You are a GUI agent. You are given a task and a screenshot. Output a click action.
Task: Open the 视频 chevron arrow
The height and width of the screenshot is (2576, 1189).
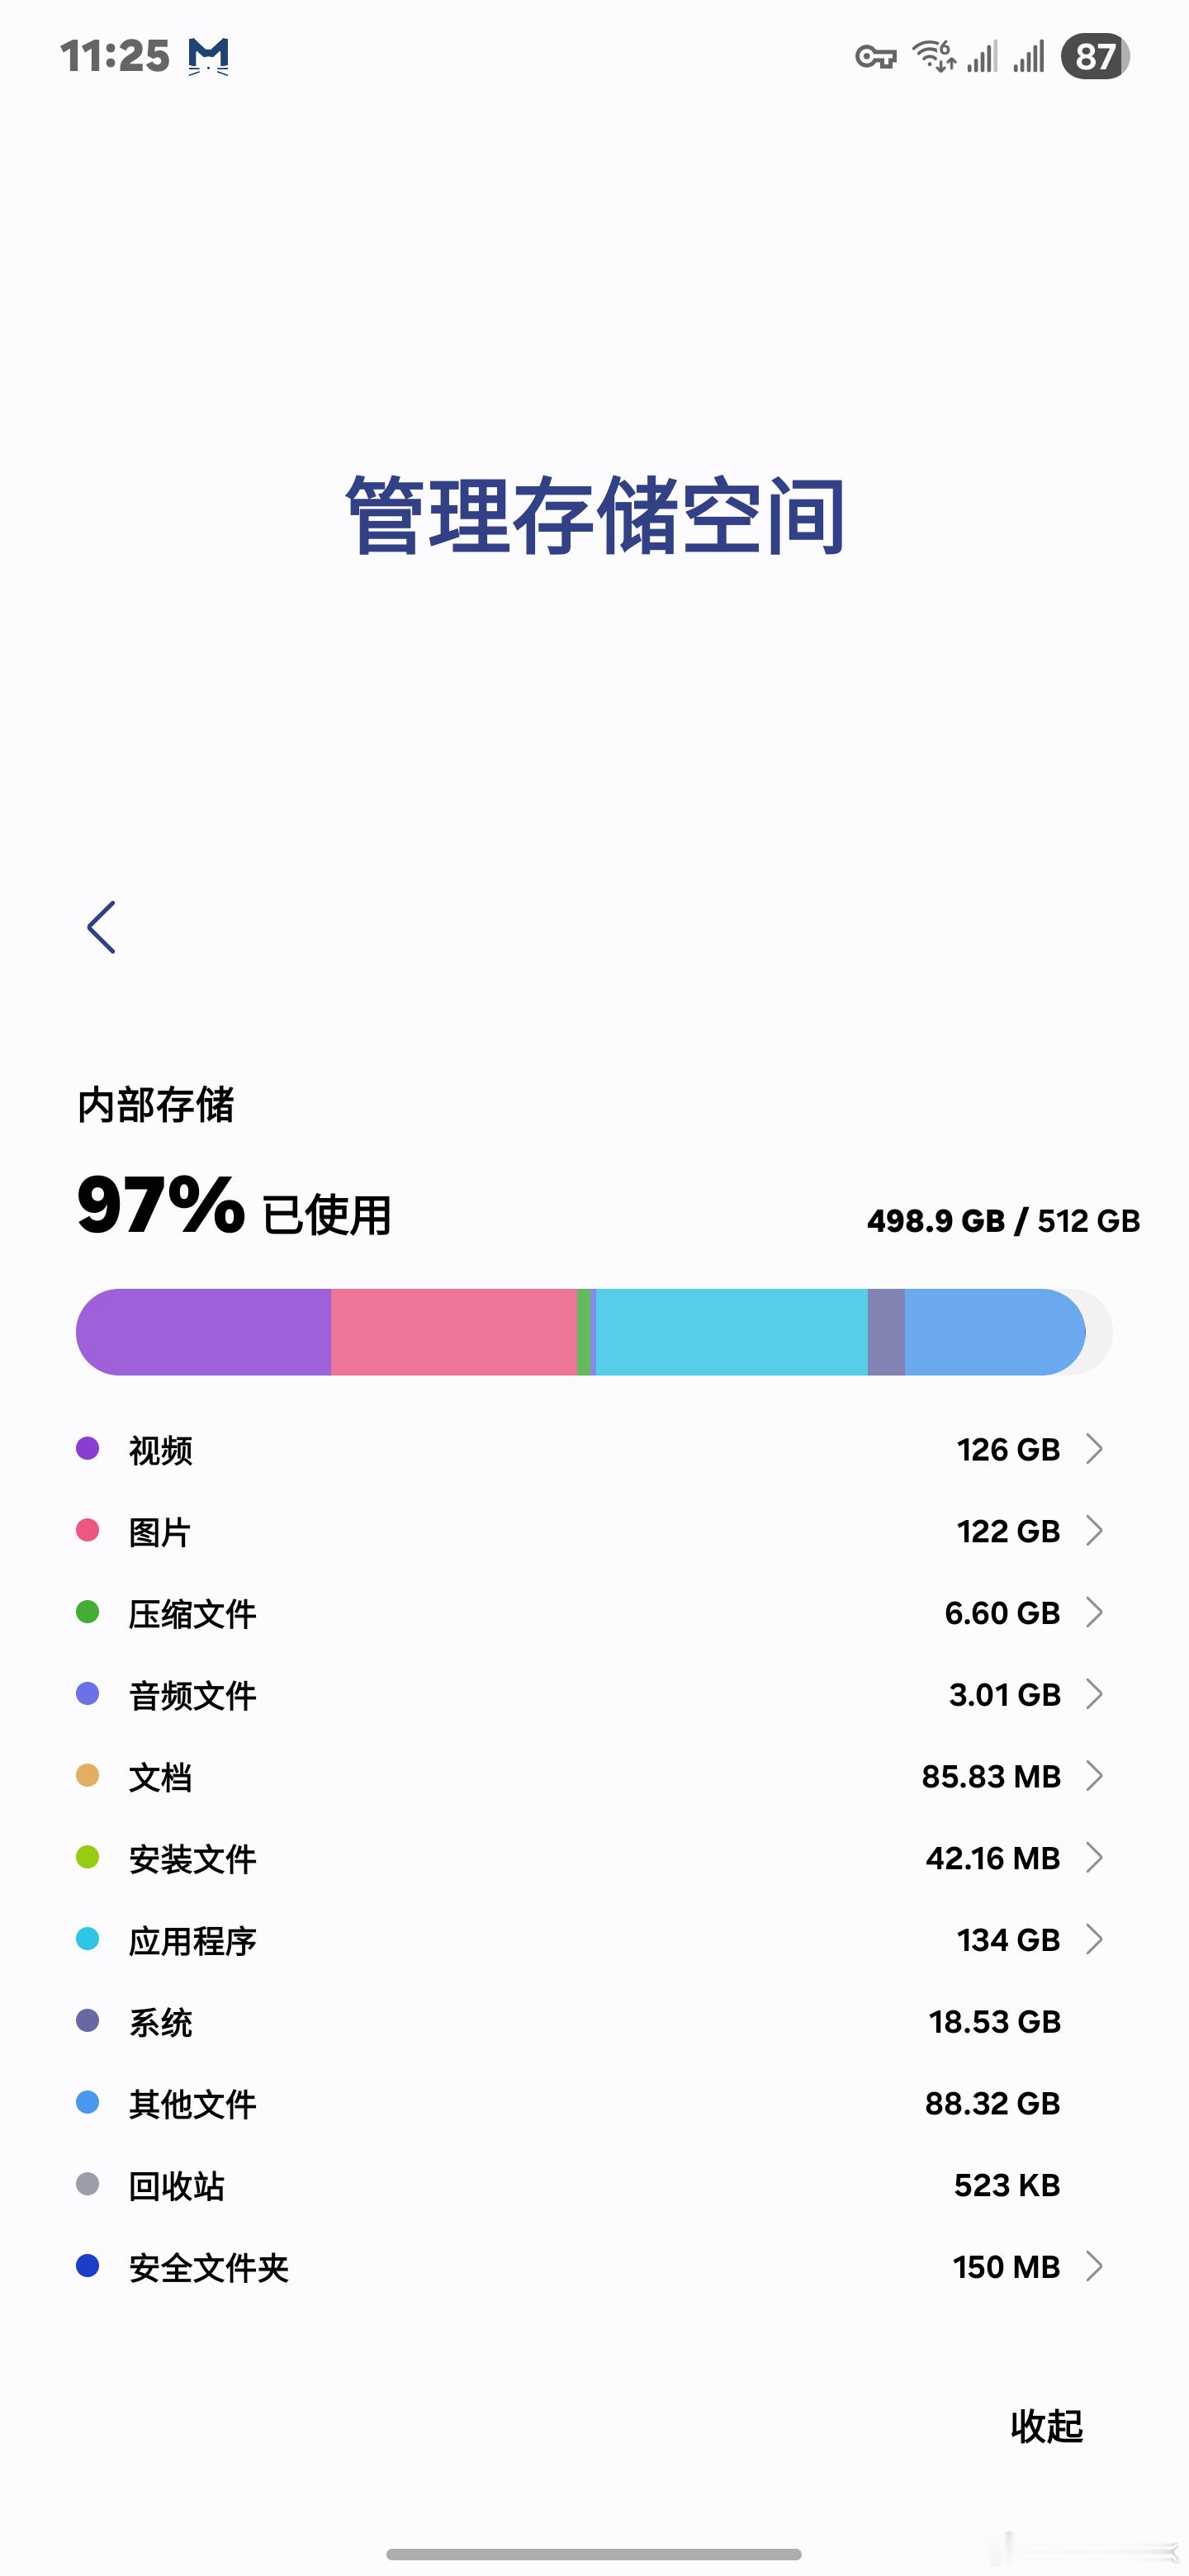tap(1095, 1449)
